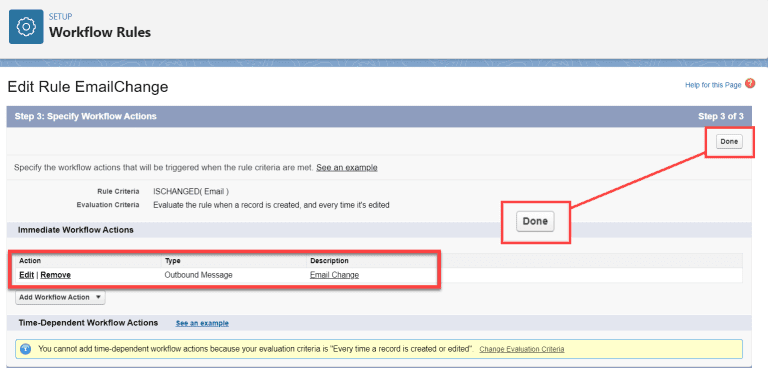768x379 pixels.
Task: Click Remove for the Outbound Message action
Action: coord(55,275)
